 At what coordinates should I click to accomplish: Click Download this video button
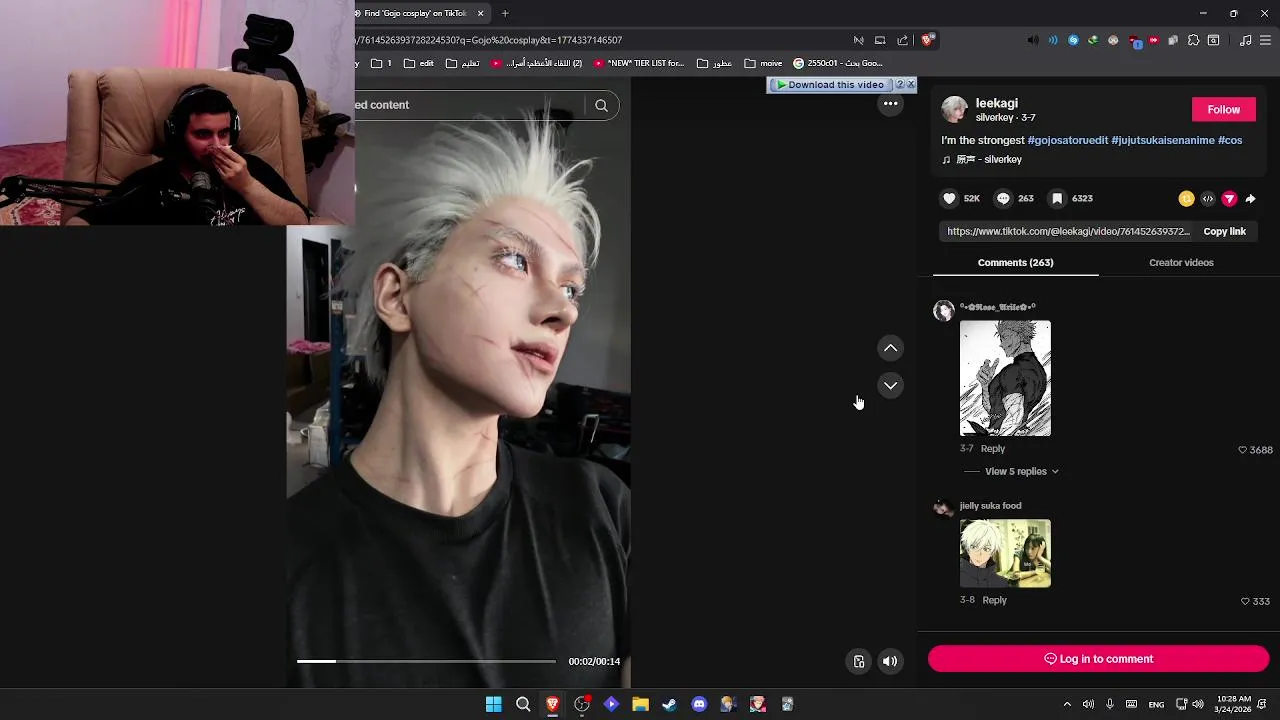830,85
